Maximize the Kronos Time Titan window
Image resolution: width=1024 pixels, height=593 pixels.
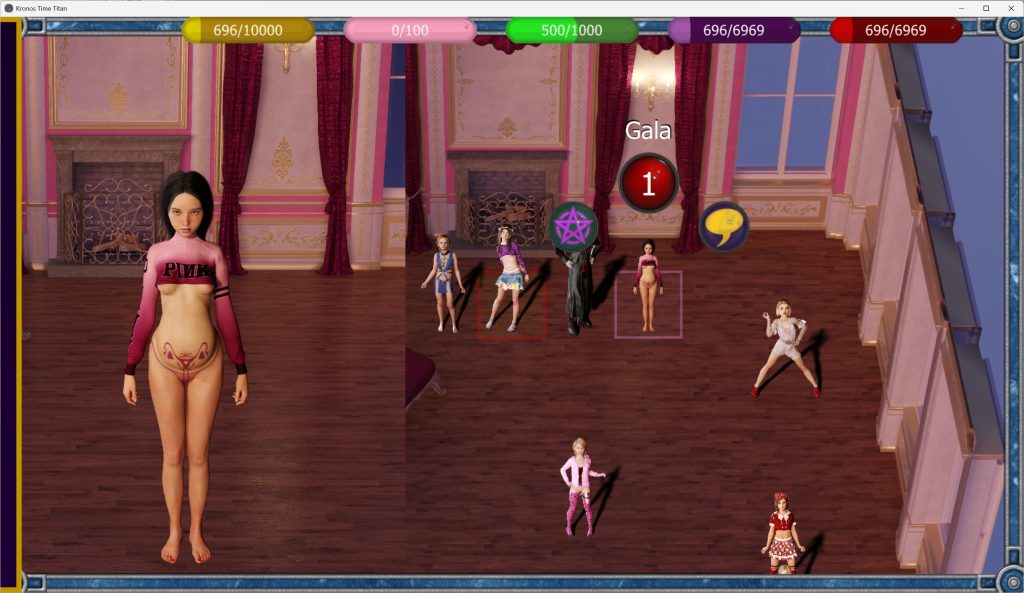[985, 8]
